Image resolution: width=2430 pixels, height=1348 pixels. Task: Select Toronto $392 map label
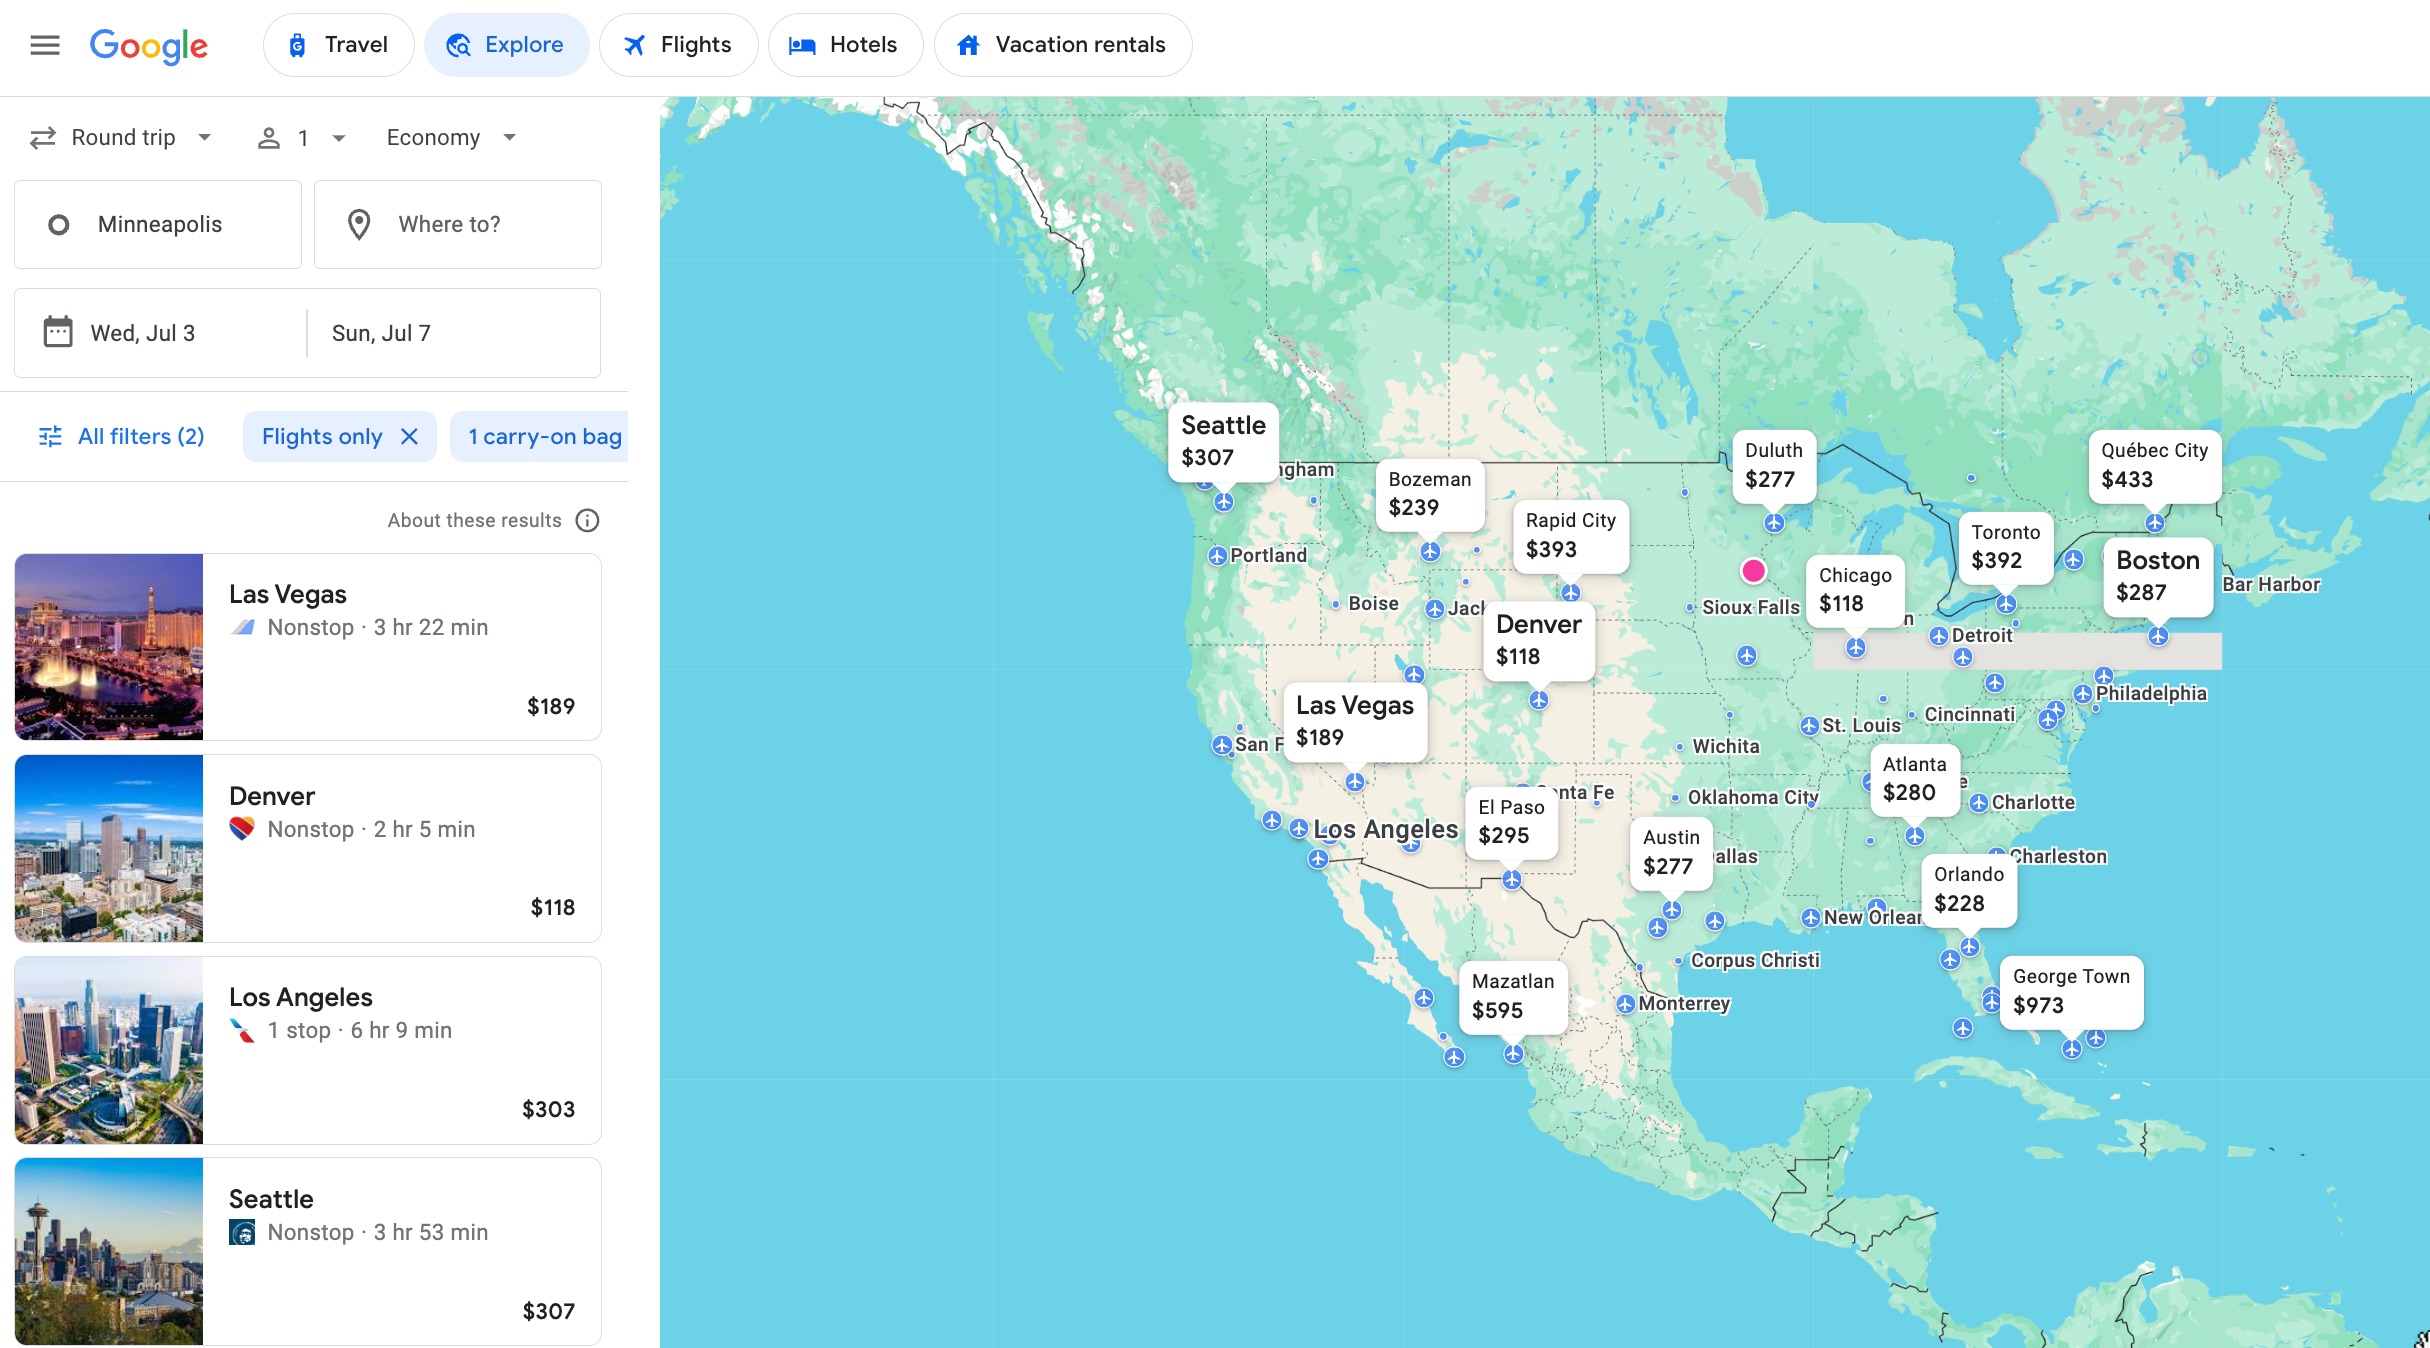click(x=2006, y=547)
